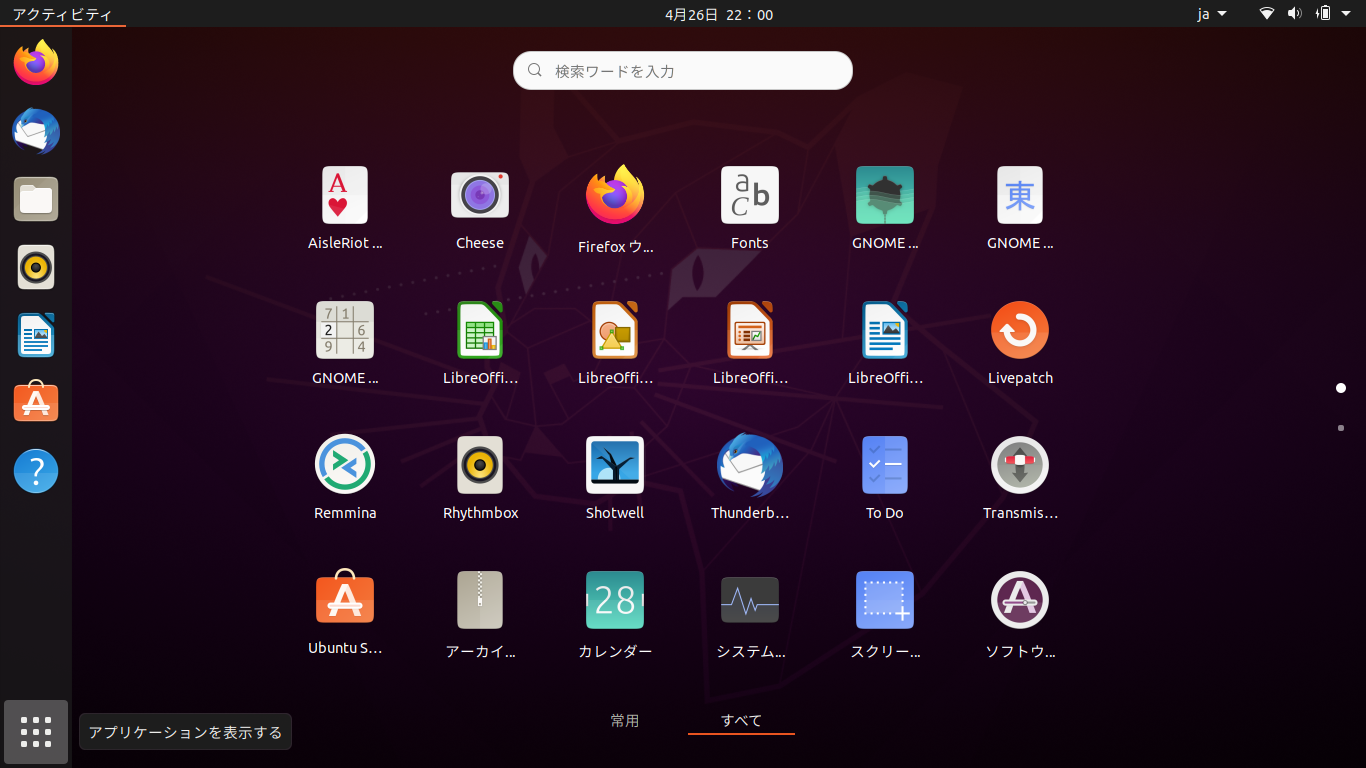1366x768 pixels.
Task: Click the Wi-Fi status icon
Action: click(x=1267, y=14)
